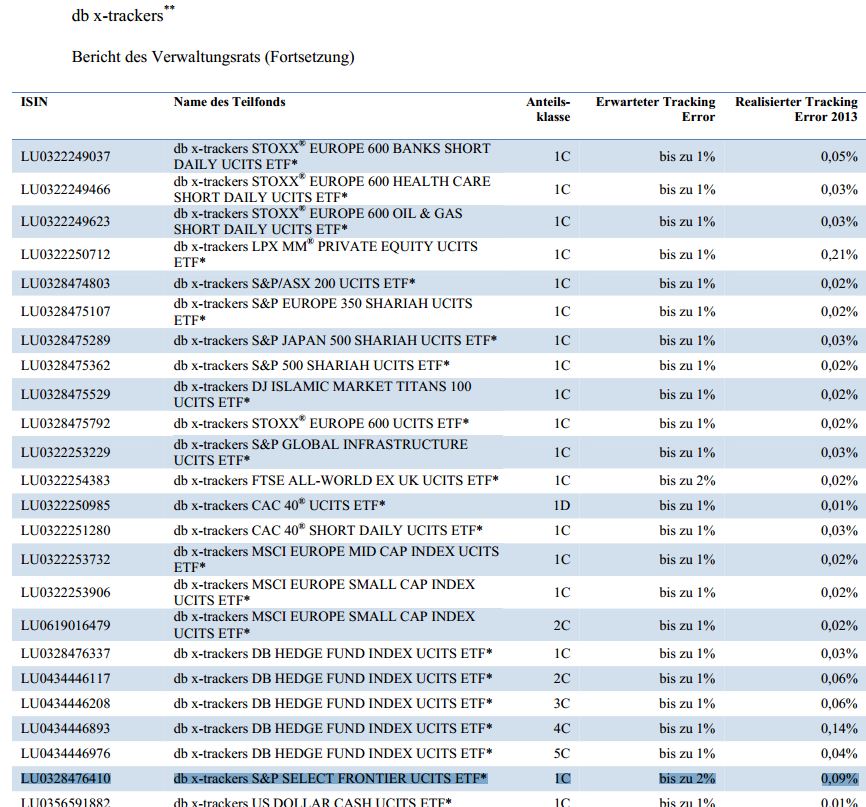
Task: Click the EUROPE 600 HEALTH CARE fund name
Action: pyautogui.click(x=332, y=189)
